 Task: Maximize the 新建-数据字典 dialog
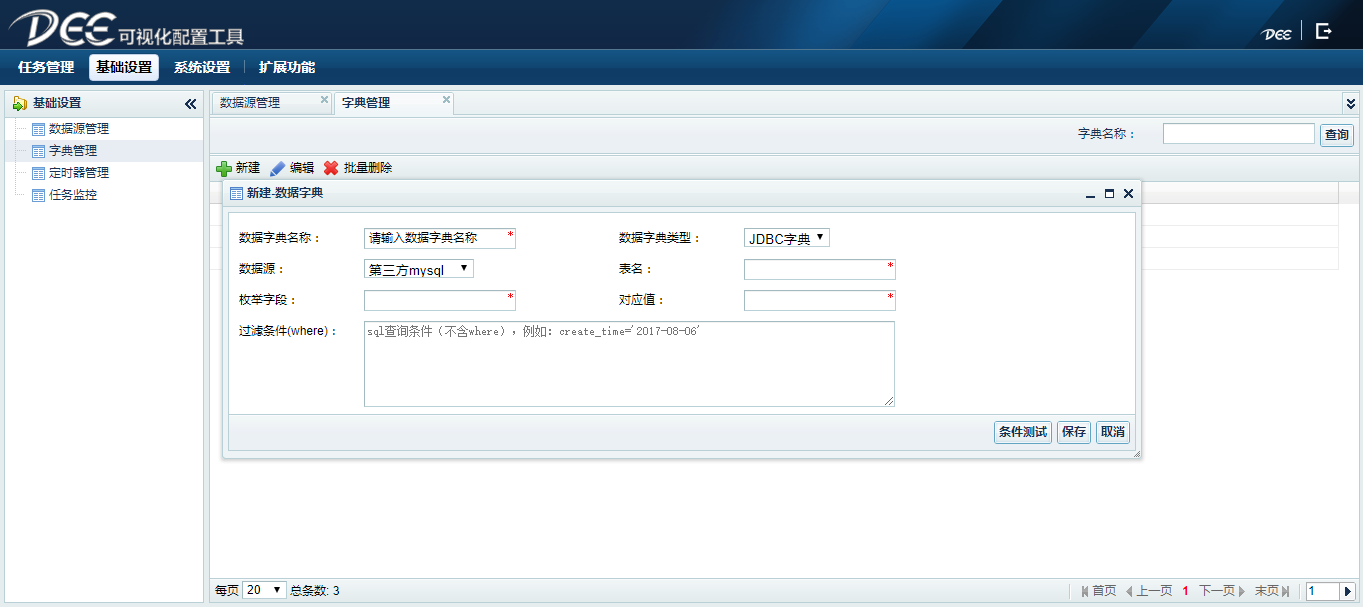1109,194
